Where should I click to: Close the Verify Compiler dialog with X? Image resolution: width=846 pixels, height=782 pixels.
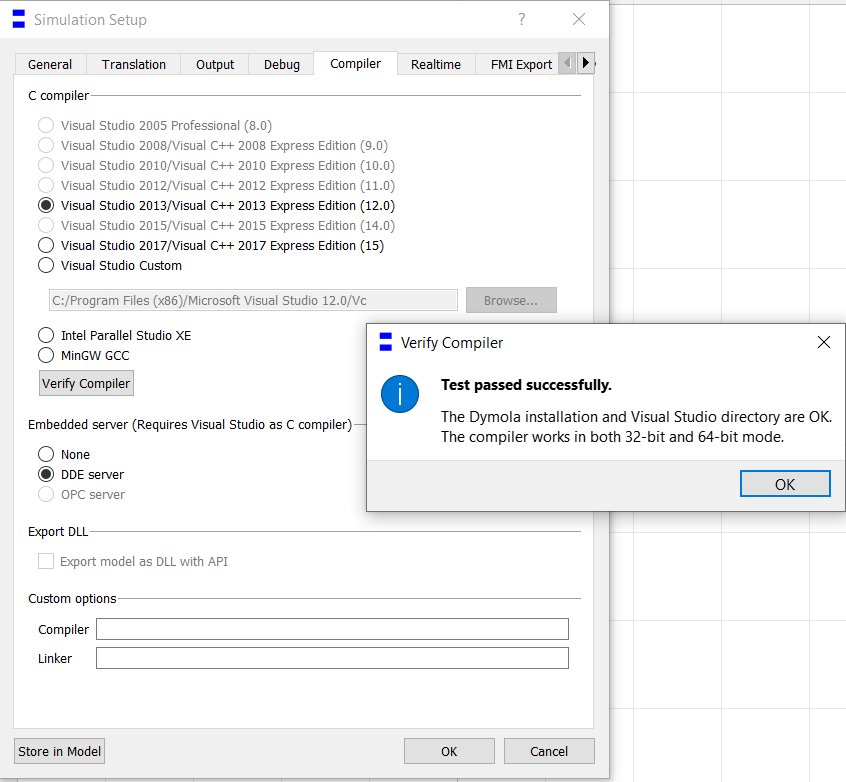point(823,343)
